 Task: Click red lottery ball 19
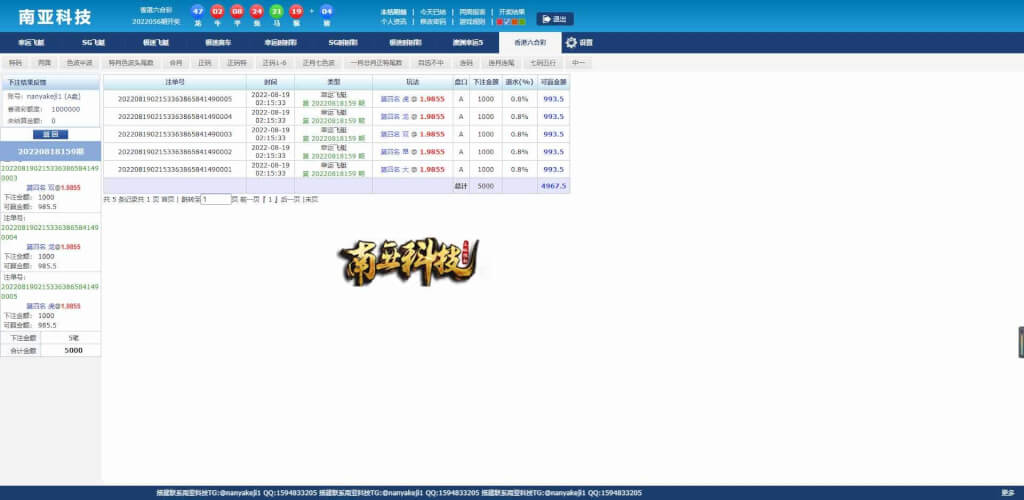pyautogui.click(x=296, y=11)
